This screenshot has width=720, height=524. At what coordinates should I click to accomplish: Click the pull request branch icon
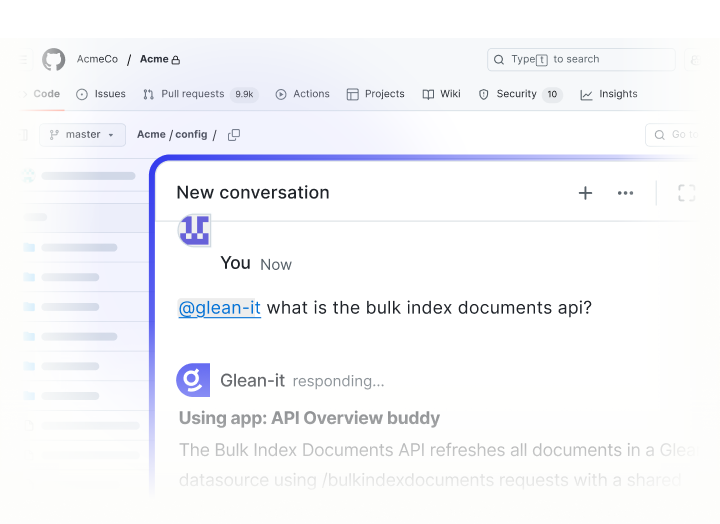tap(148, 95)
